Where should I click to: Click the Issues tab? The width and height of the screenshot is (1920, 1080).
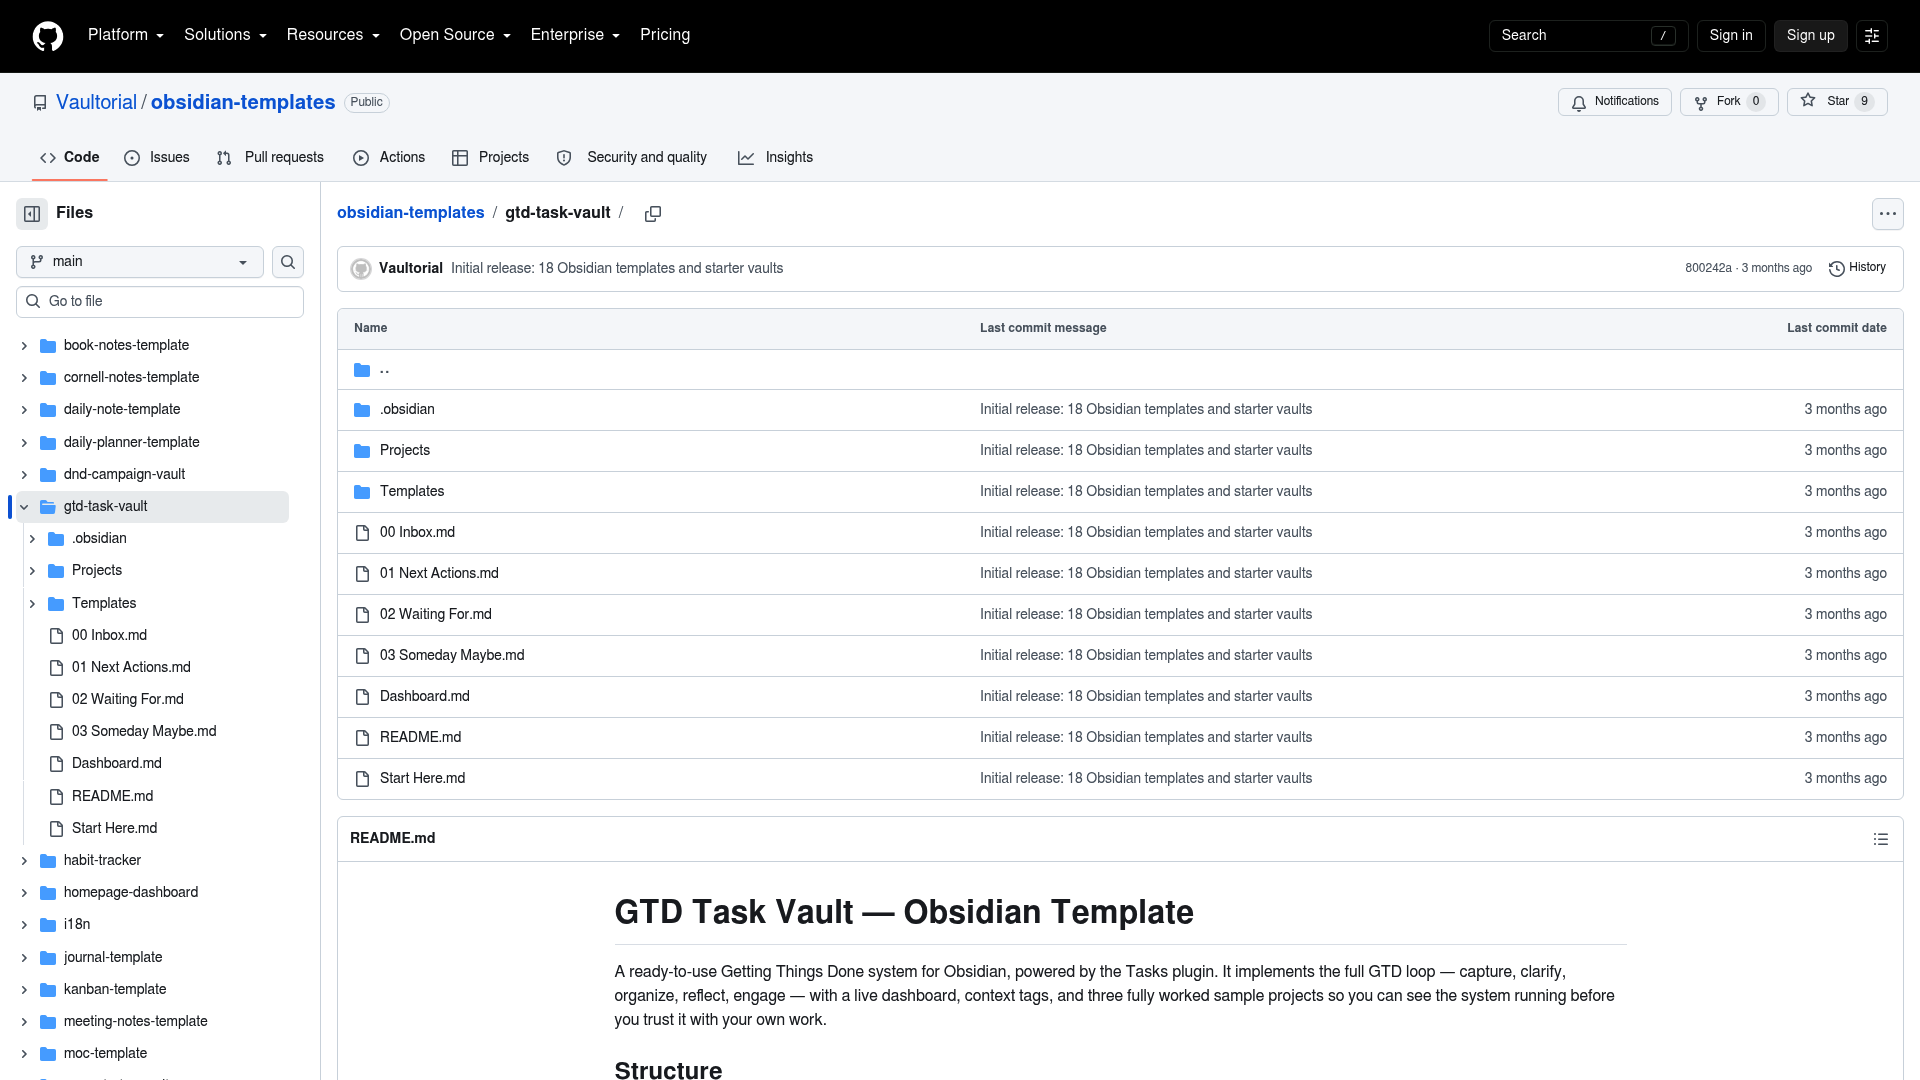[157, 158]
